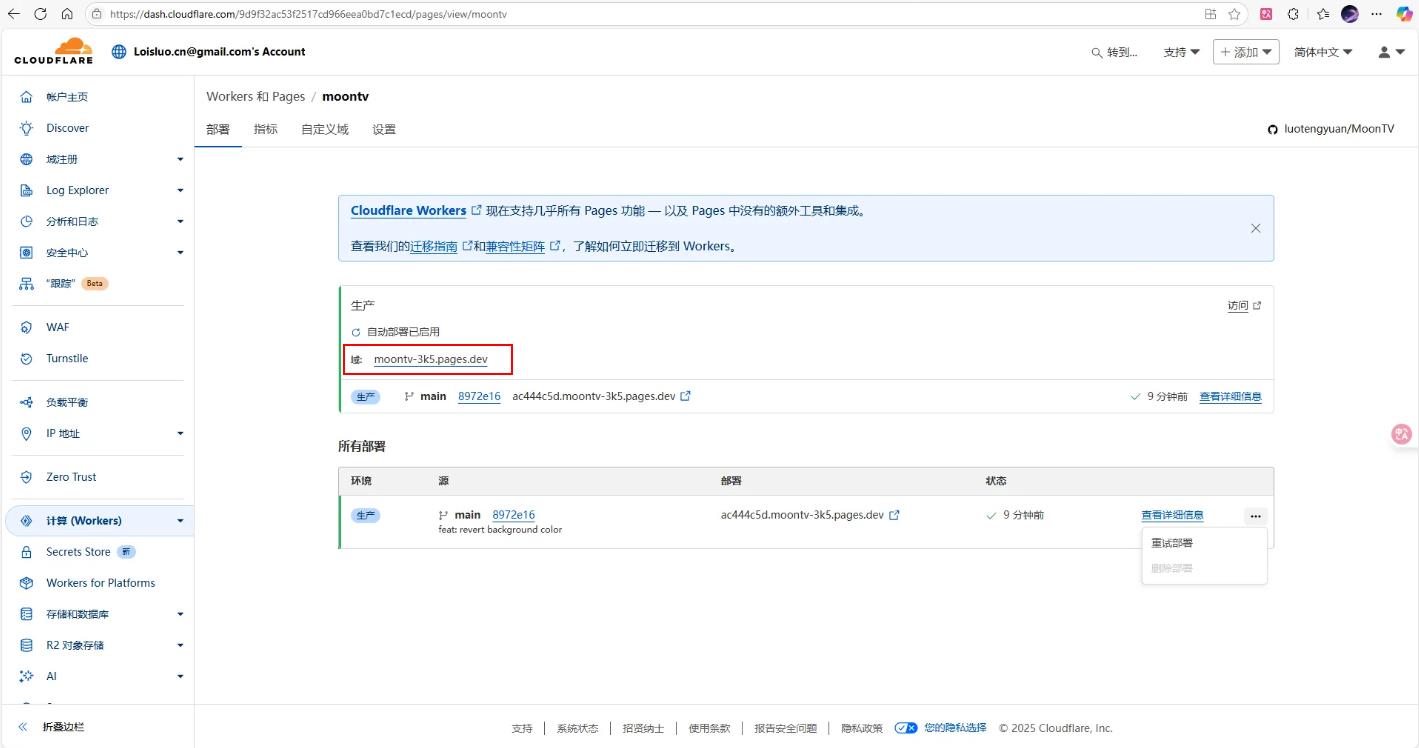Expand 安全中心 in the sidebar
1419x748 pixels.
(180, 252)
